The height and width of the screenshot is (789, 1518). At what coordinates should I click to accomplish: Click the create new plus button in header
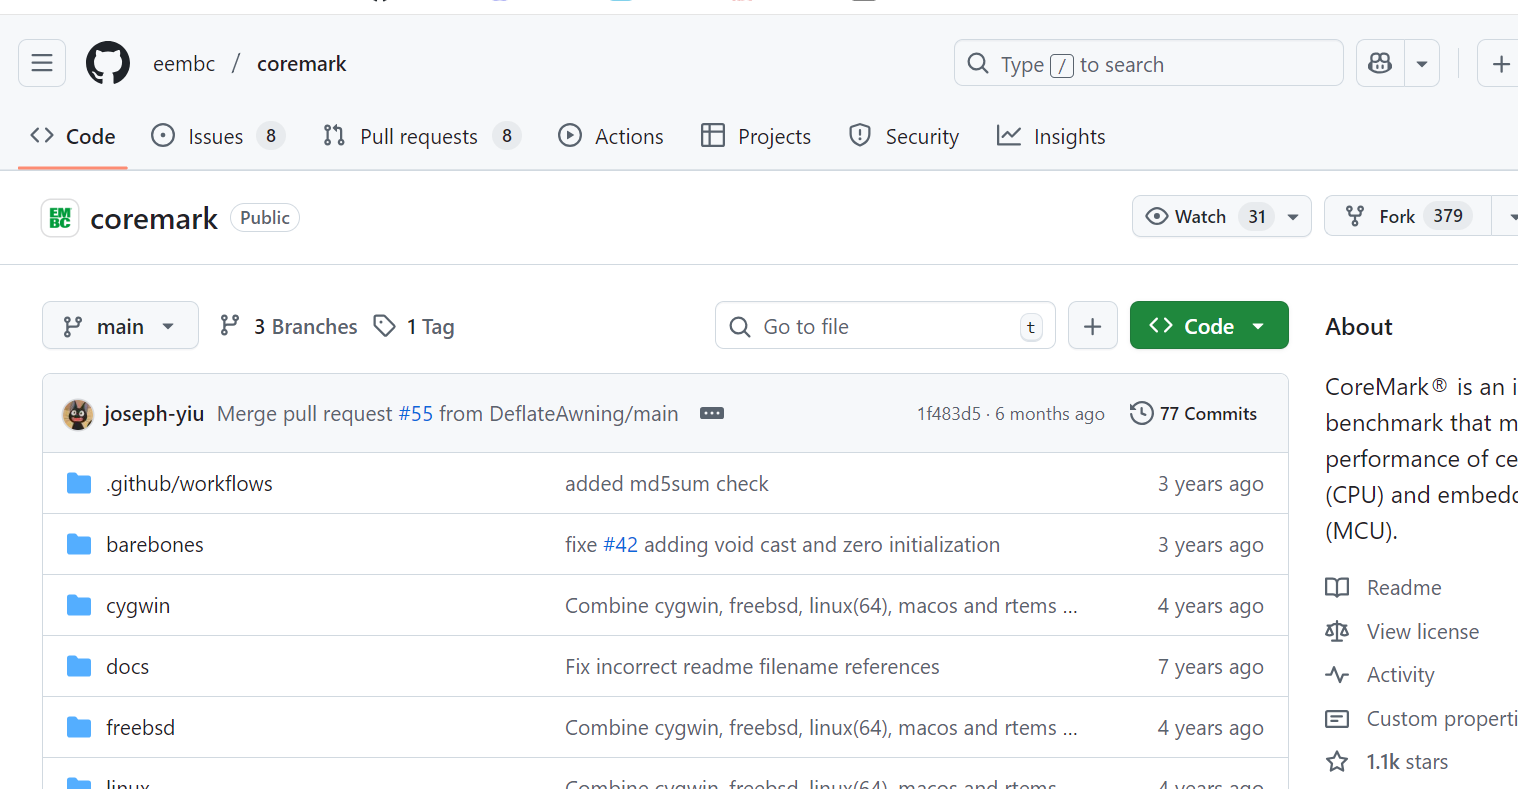tap(1500, 64)
